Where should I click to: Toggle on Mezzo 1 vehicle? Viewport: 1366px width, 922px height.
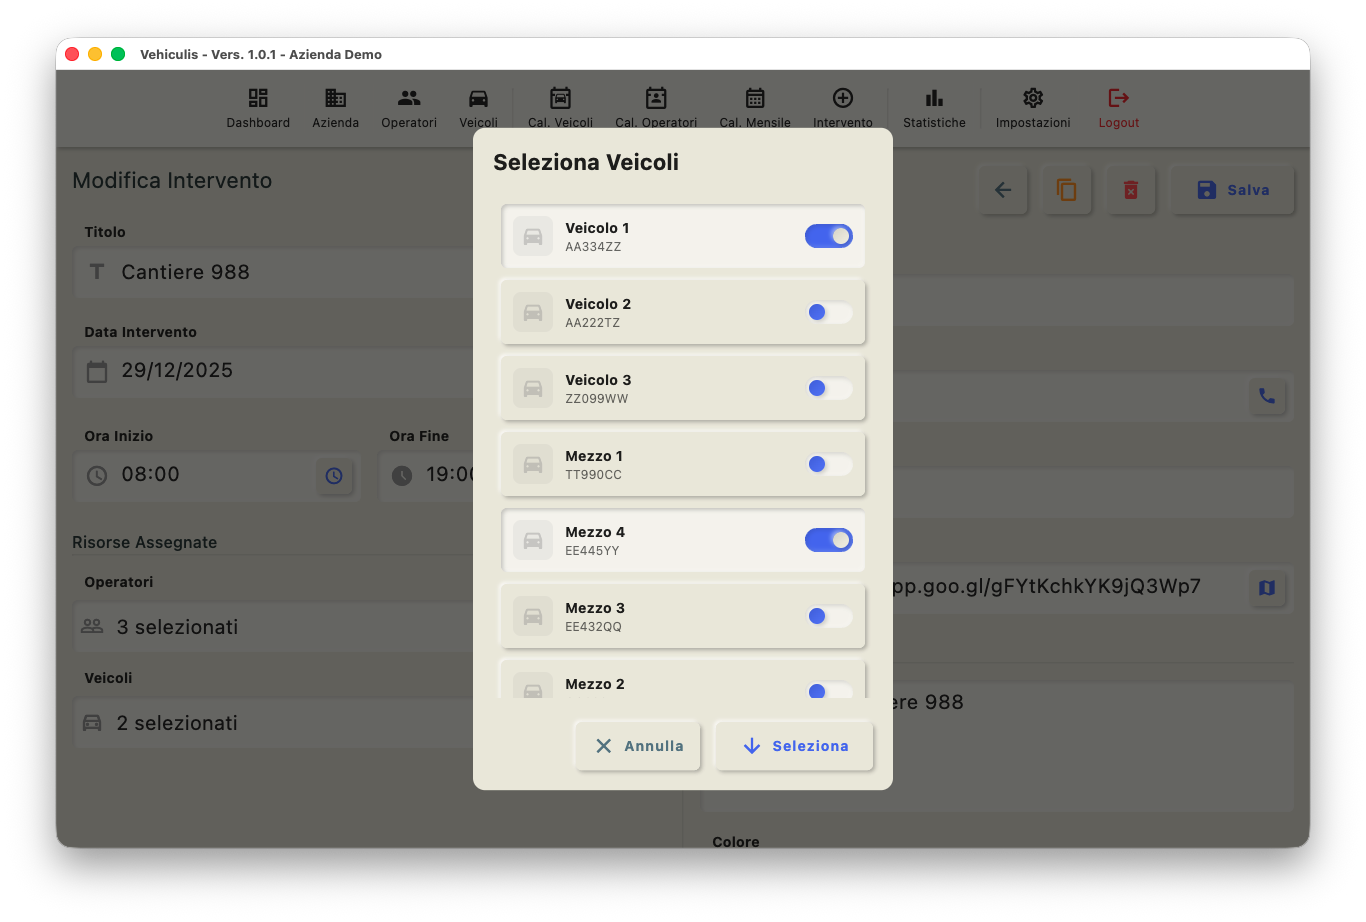pos(828,464)
